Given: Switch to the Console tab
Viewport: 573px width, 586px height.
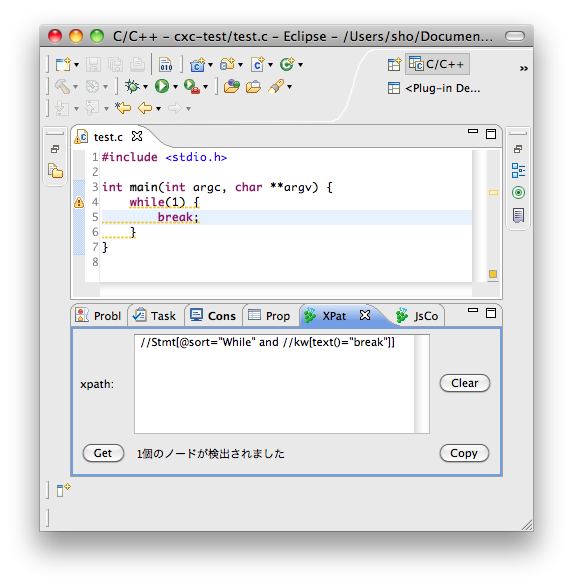Looking at the screenshot, I should click(213, 315).
